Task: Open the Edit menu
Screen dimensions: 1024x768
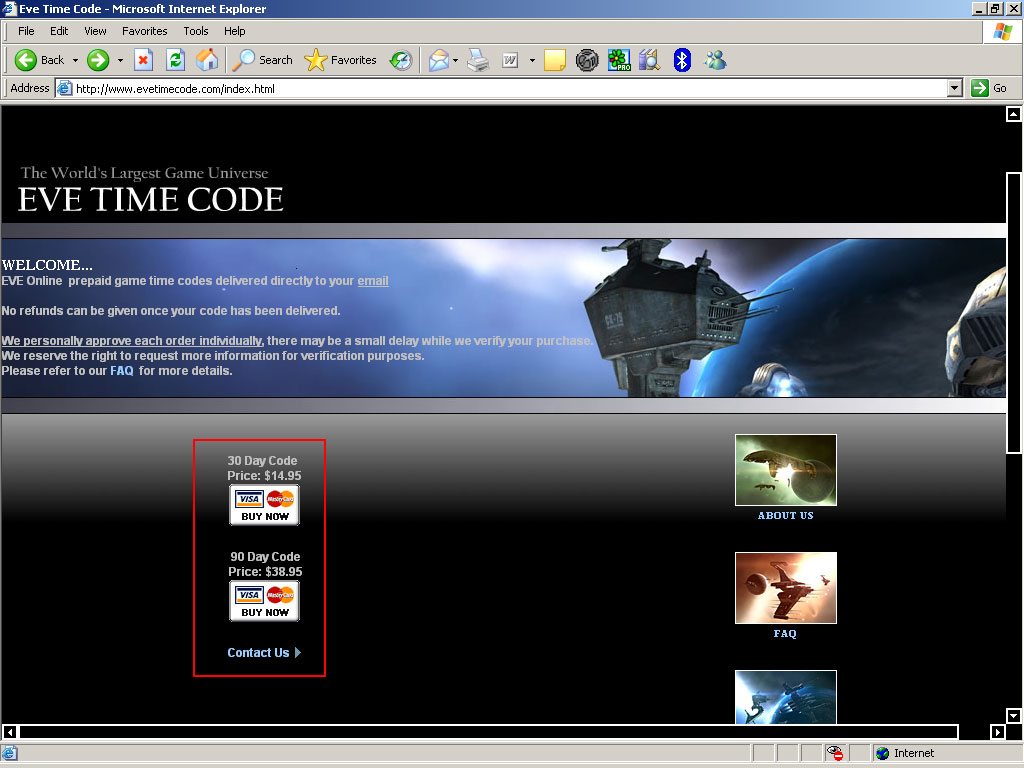Action: pos(59,31)
